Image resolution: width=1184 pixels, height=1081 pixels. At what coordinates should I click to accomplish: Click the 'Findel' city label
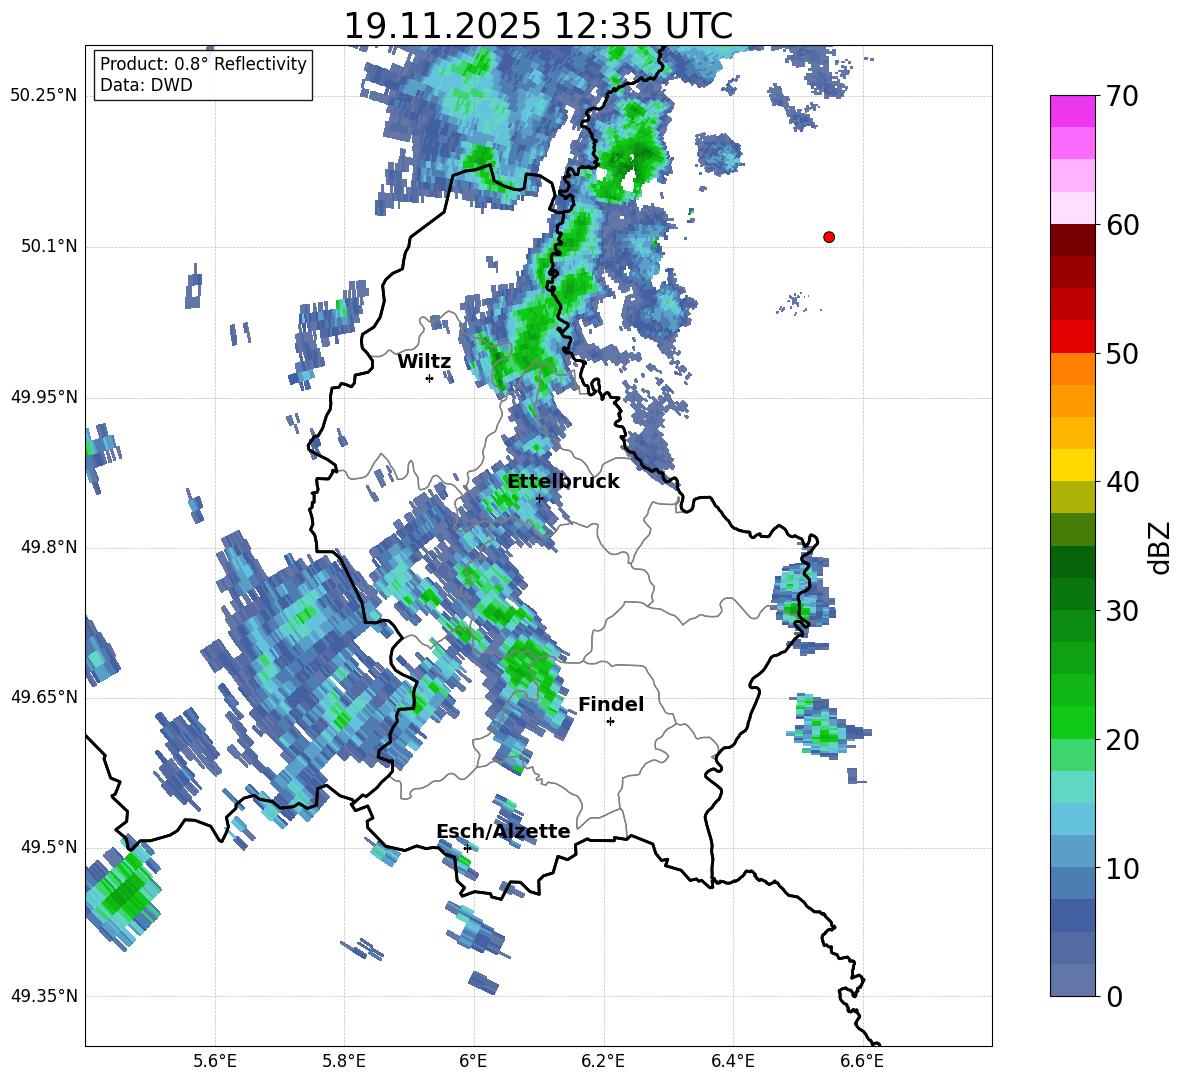click(x=611, y=704)
